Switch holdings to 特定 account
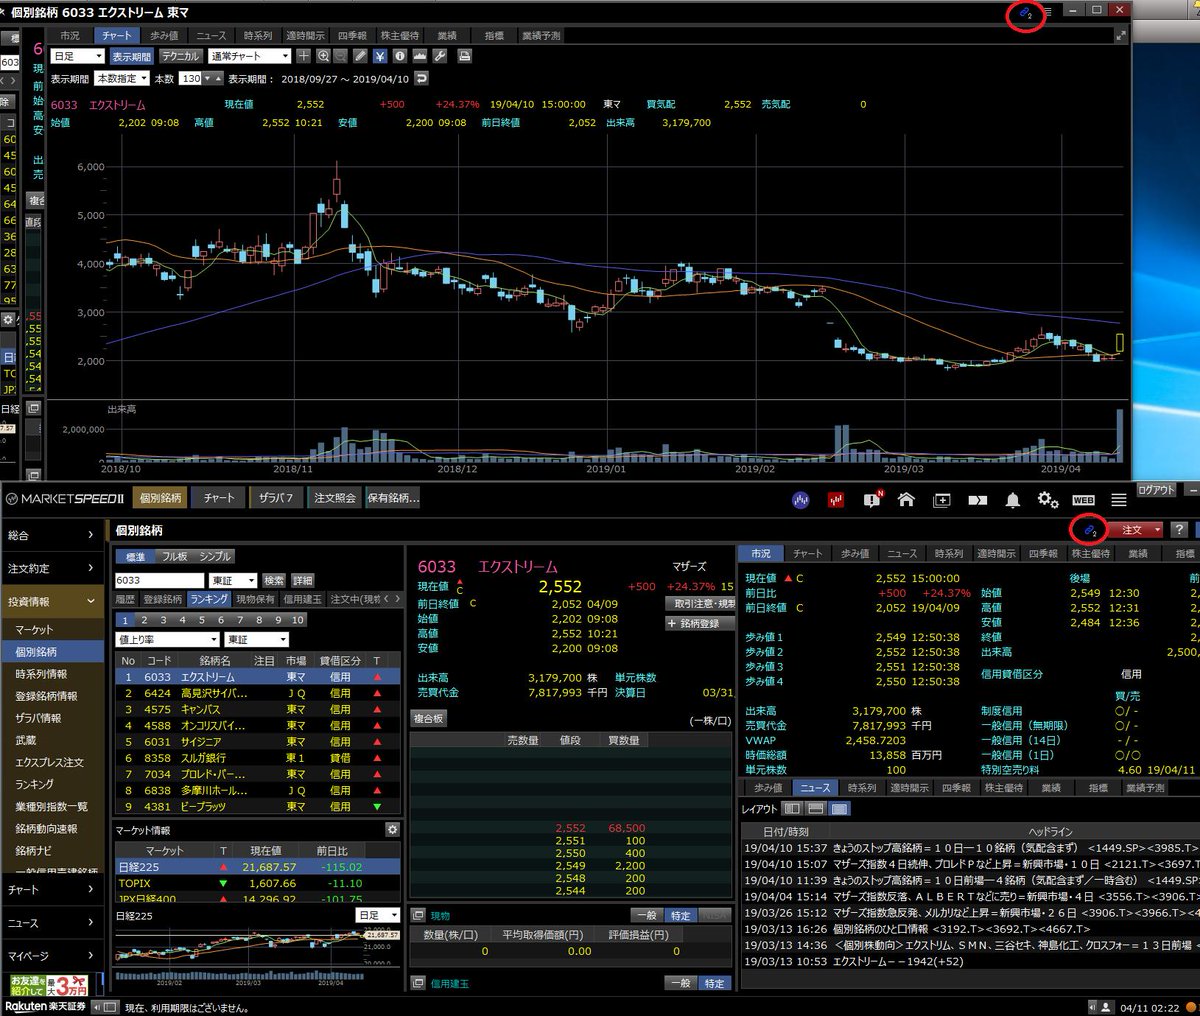 [680, 915]
